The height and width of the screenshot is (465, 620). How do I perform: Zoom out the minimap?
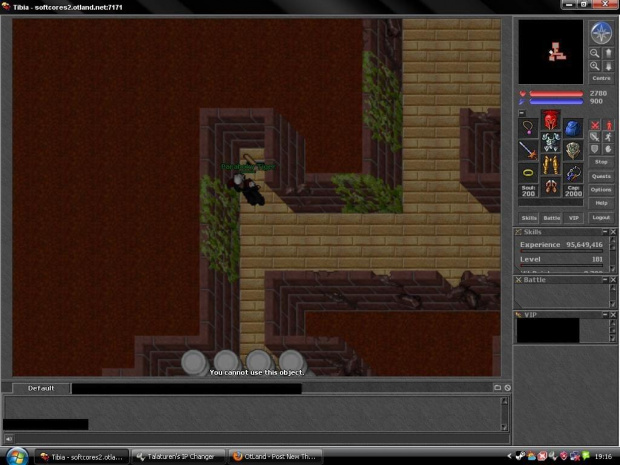[594, 53]
